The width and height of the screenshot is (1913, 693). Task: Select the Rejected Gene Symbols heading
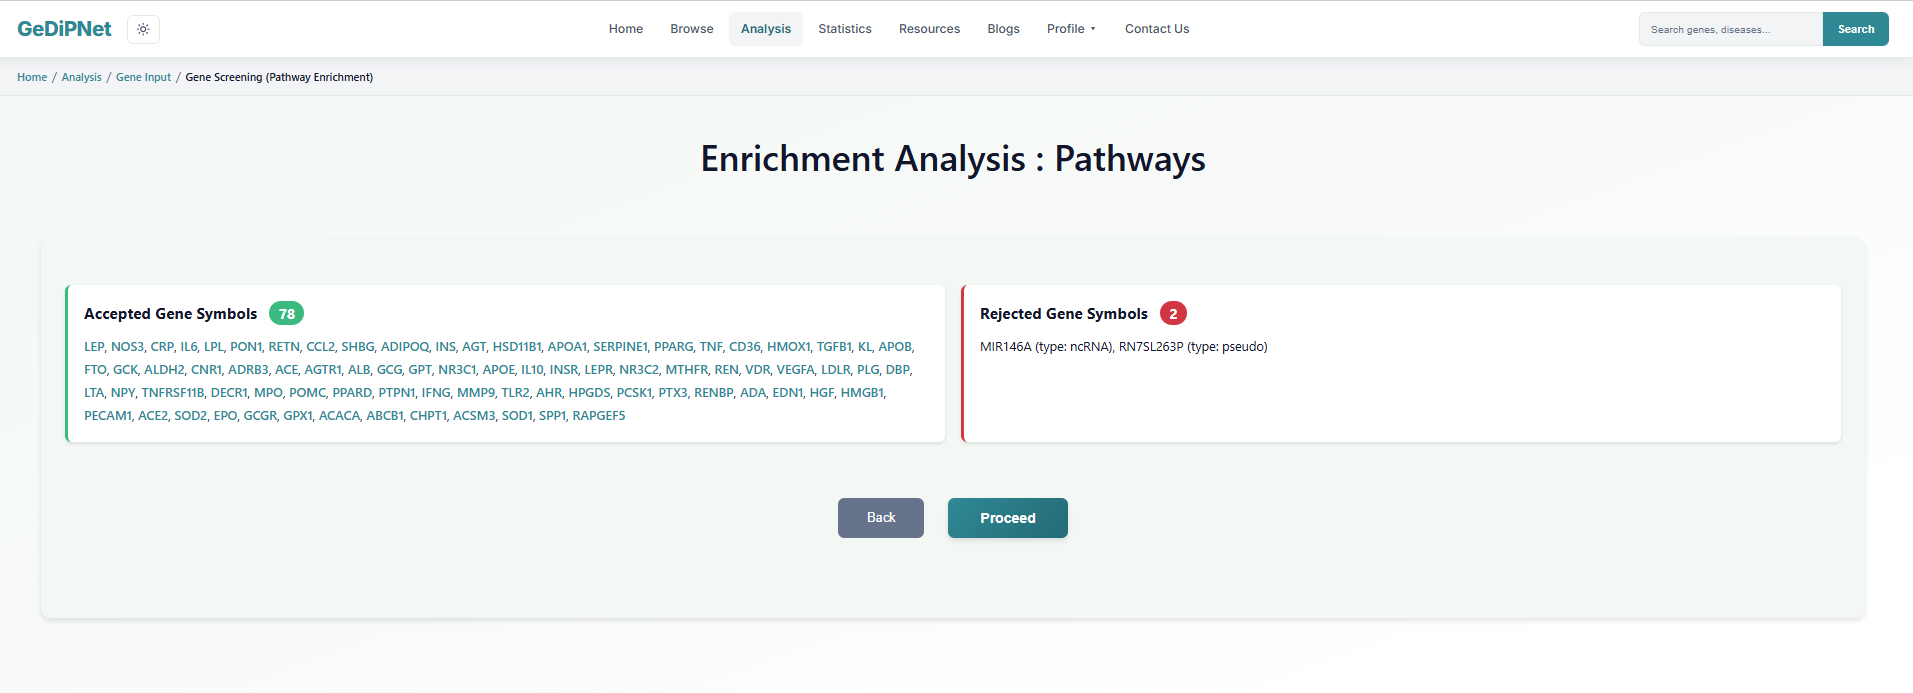tap(1064, 314)
